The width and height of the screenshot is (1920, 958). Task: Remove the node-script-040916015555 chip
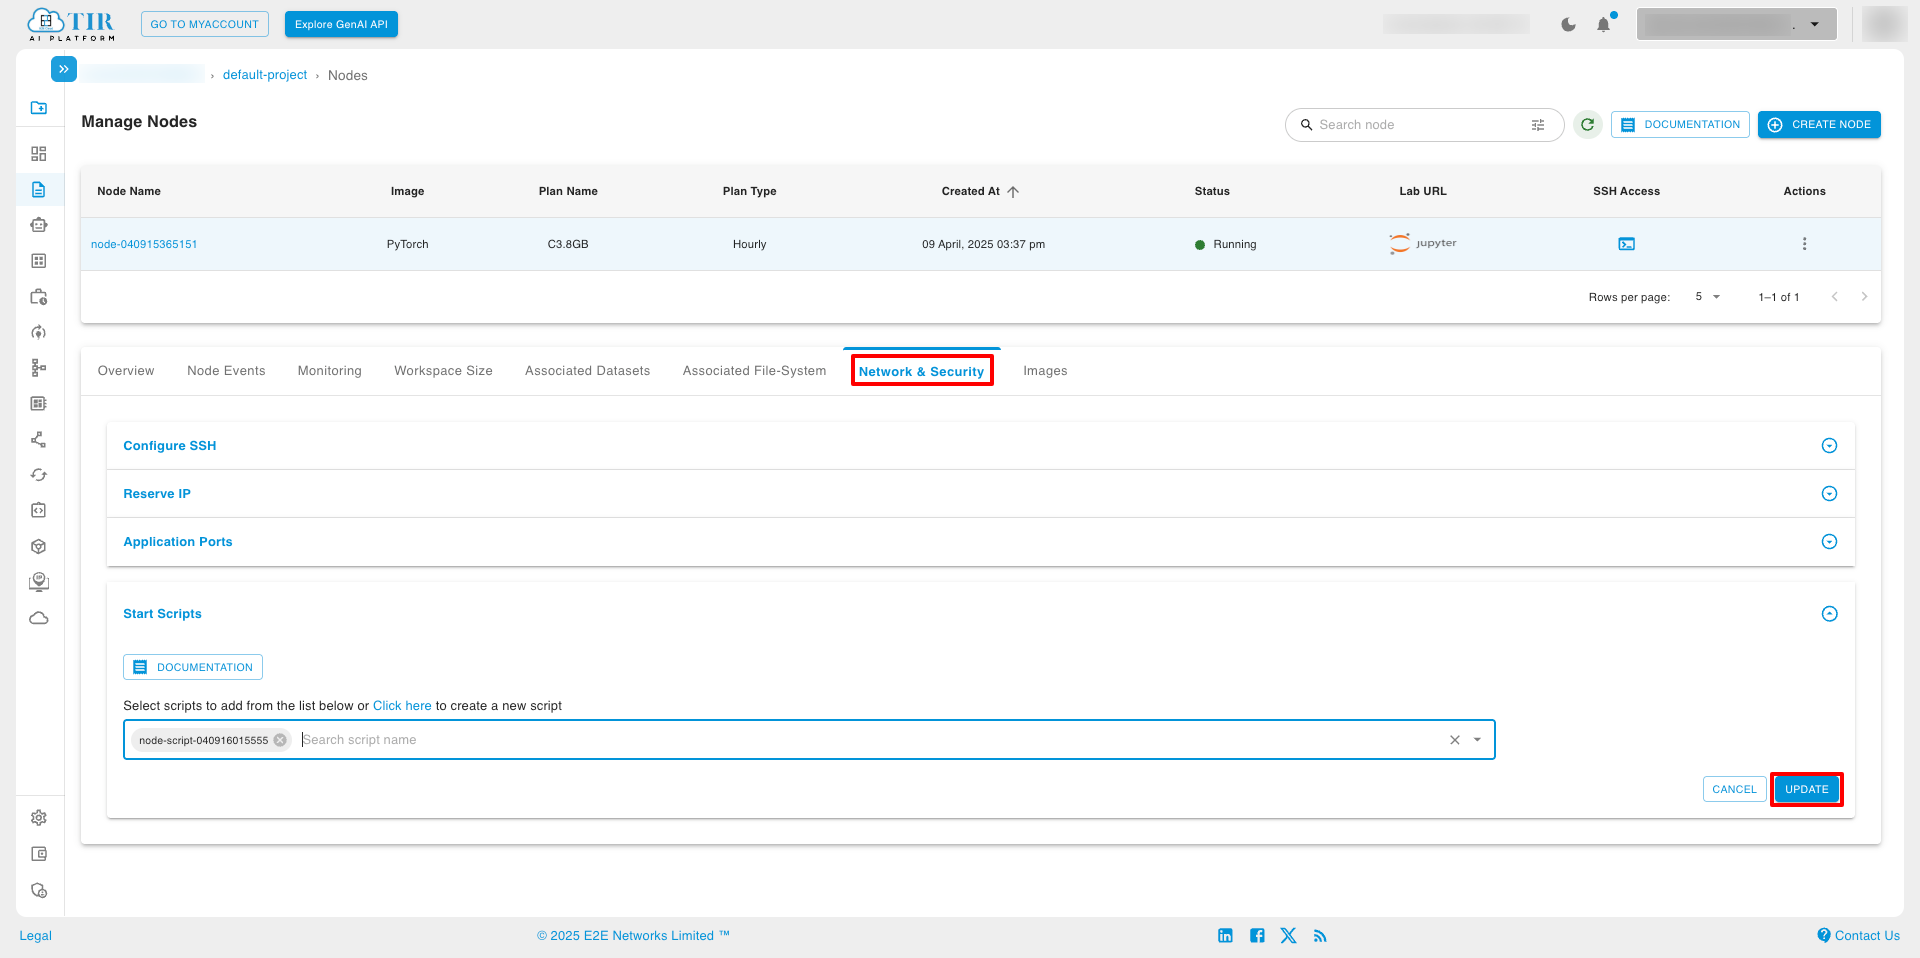[280, 740]
